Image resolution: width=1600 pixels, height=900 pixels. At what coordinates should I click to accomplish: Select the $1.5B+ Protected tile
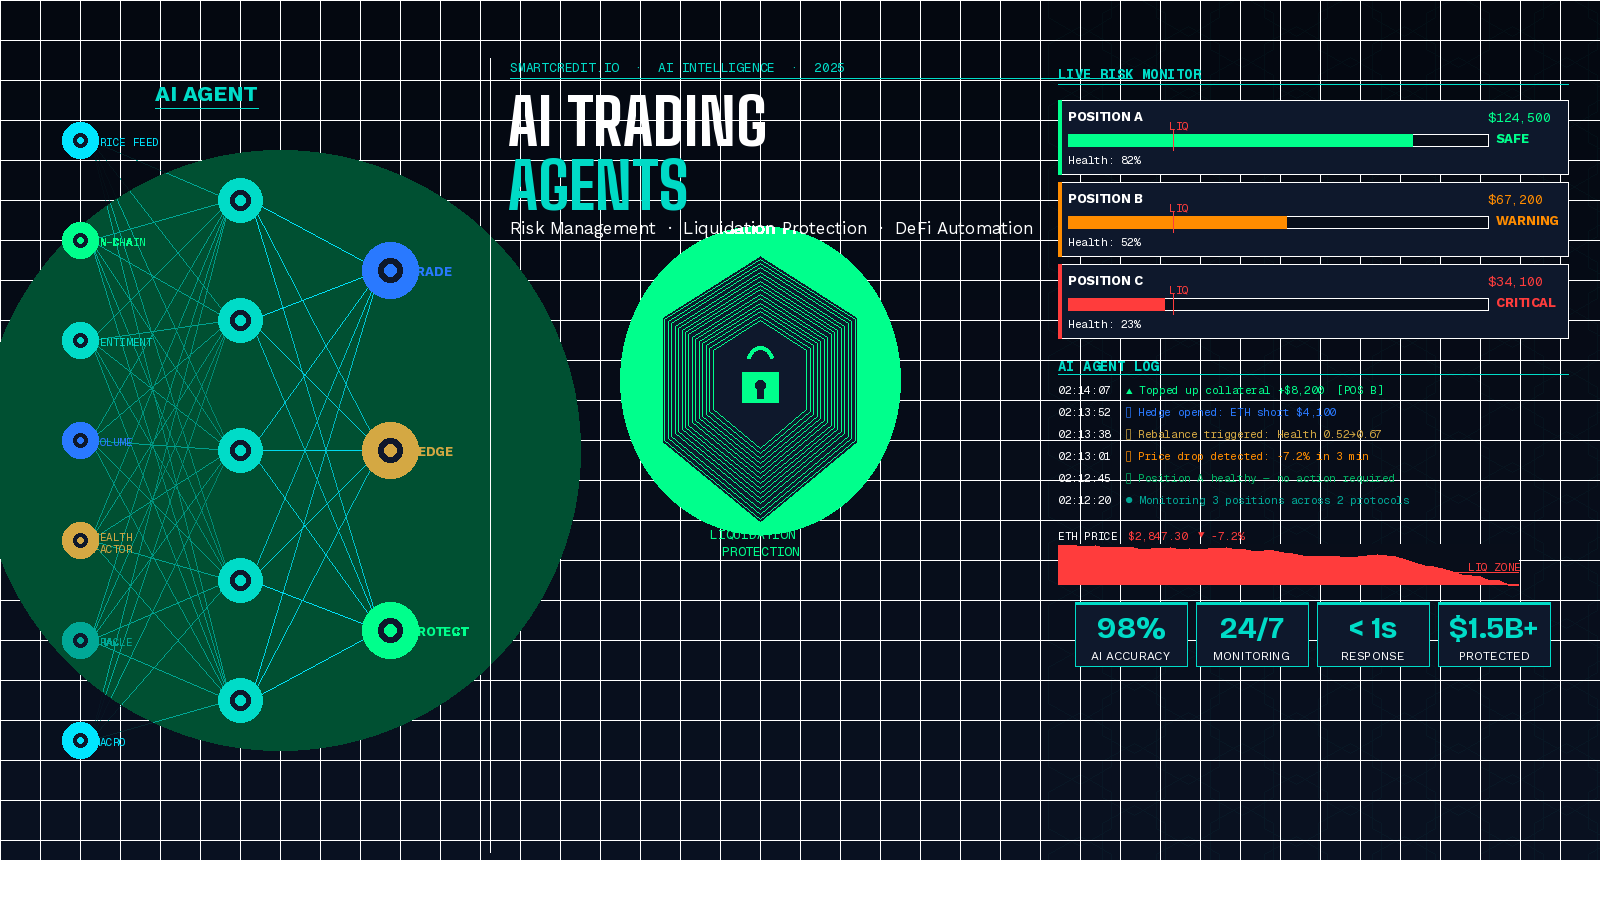[x=1494, y=635]
